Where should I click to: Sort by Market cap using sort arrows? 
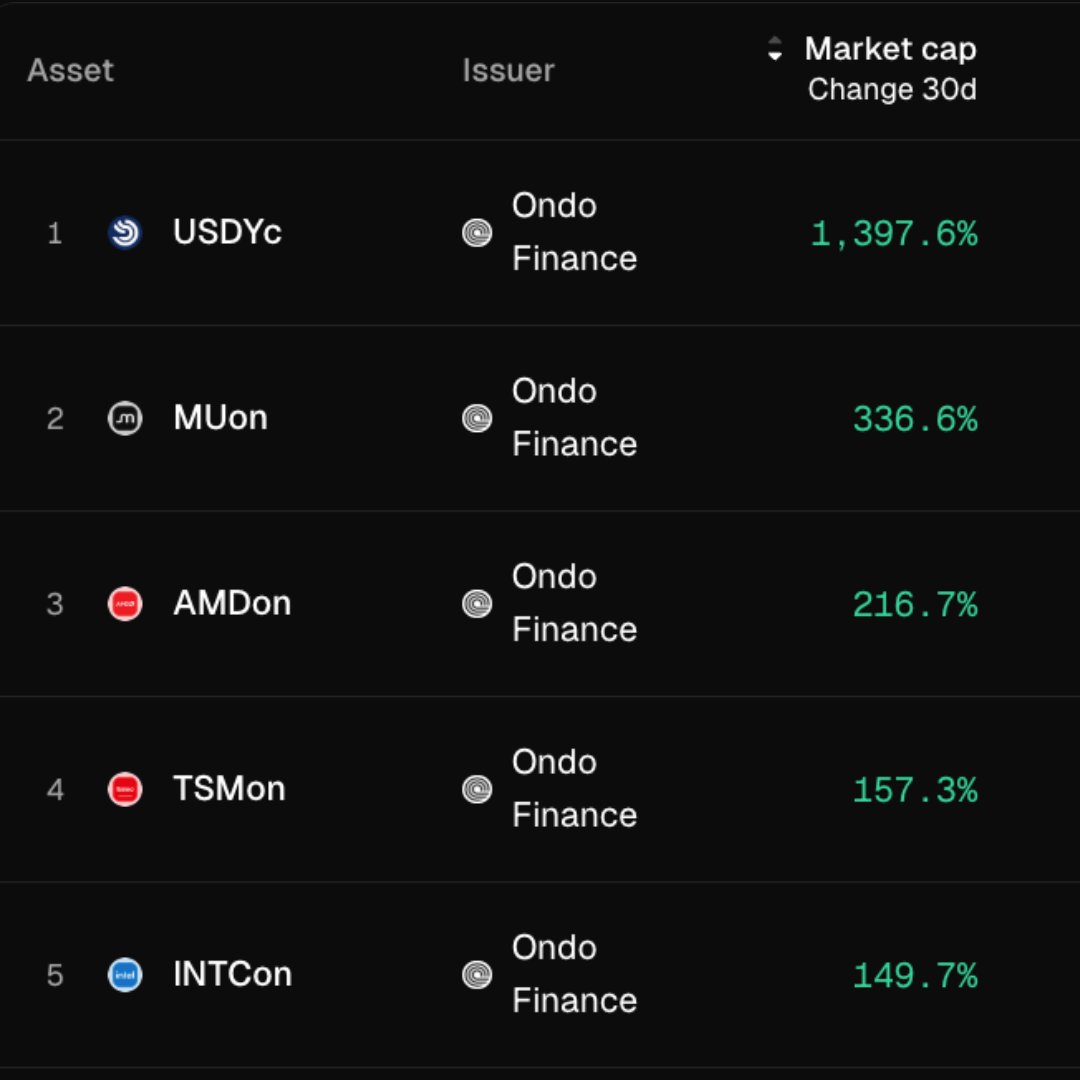(775, 49)
